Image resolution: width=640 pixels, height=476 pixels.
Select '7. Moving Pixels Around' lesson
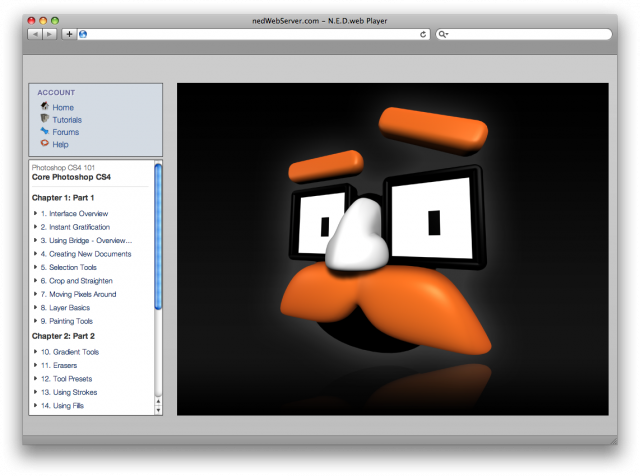[x=78, y=294]
